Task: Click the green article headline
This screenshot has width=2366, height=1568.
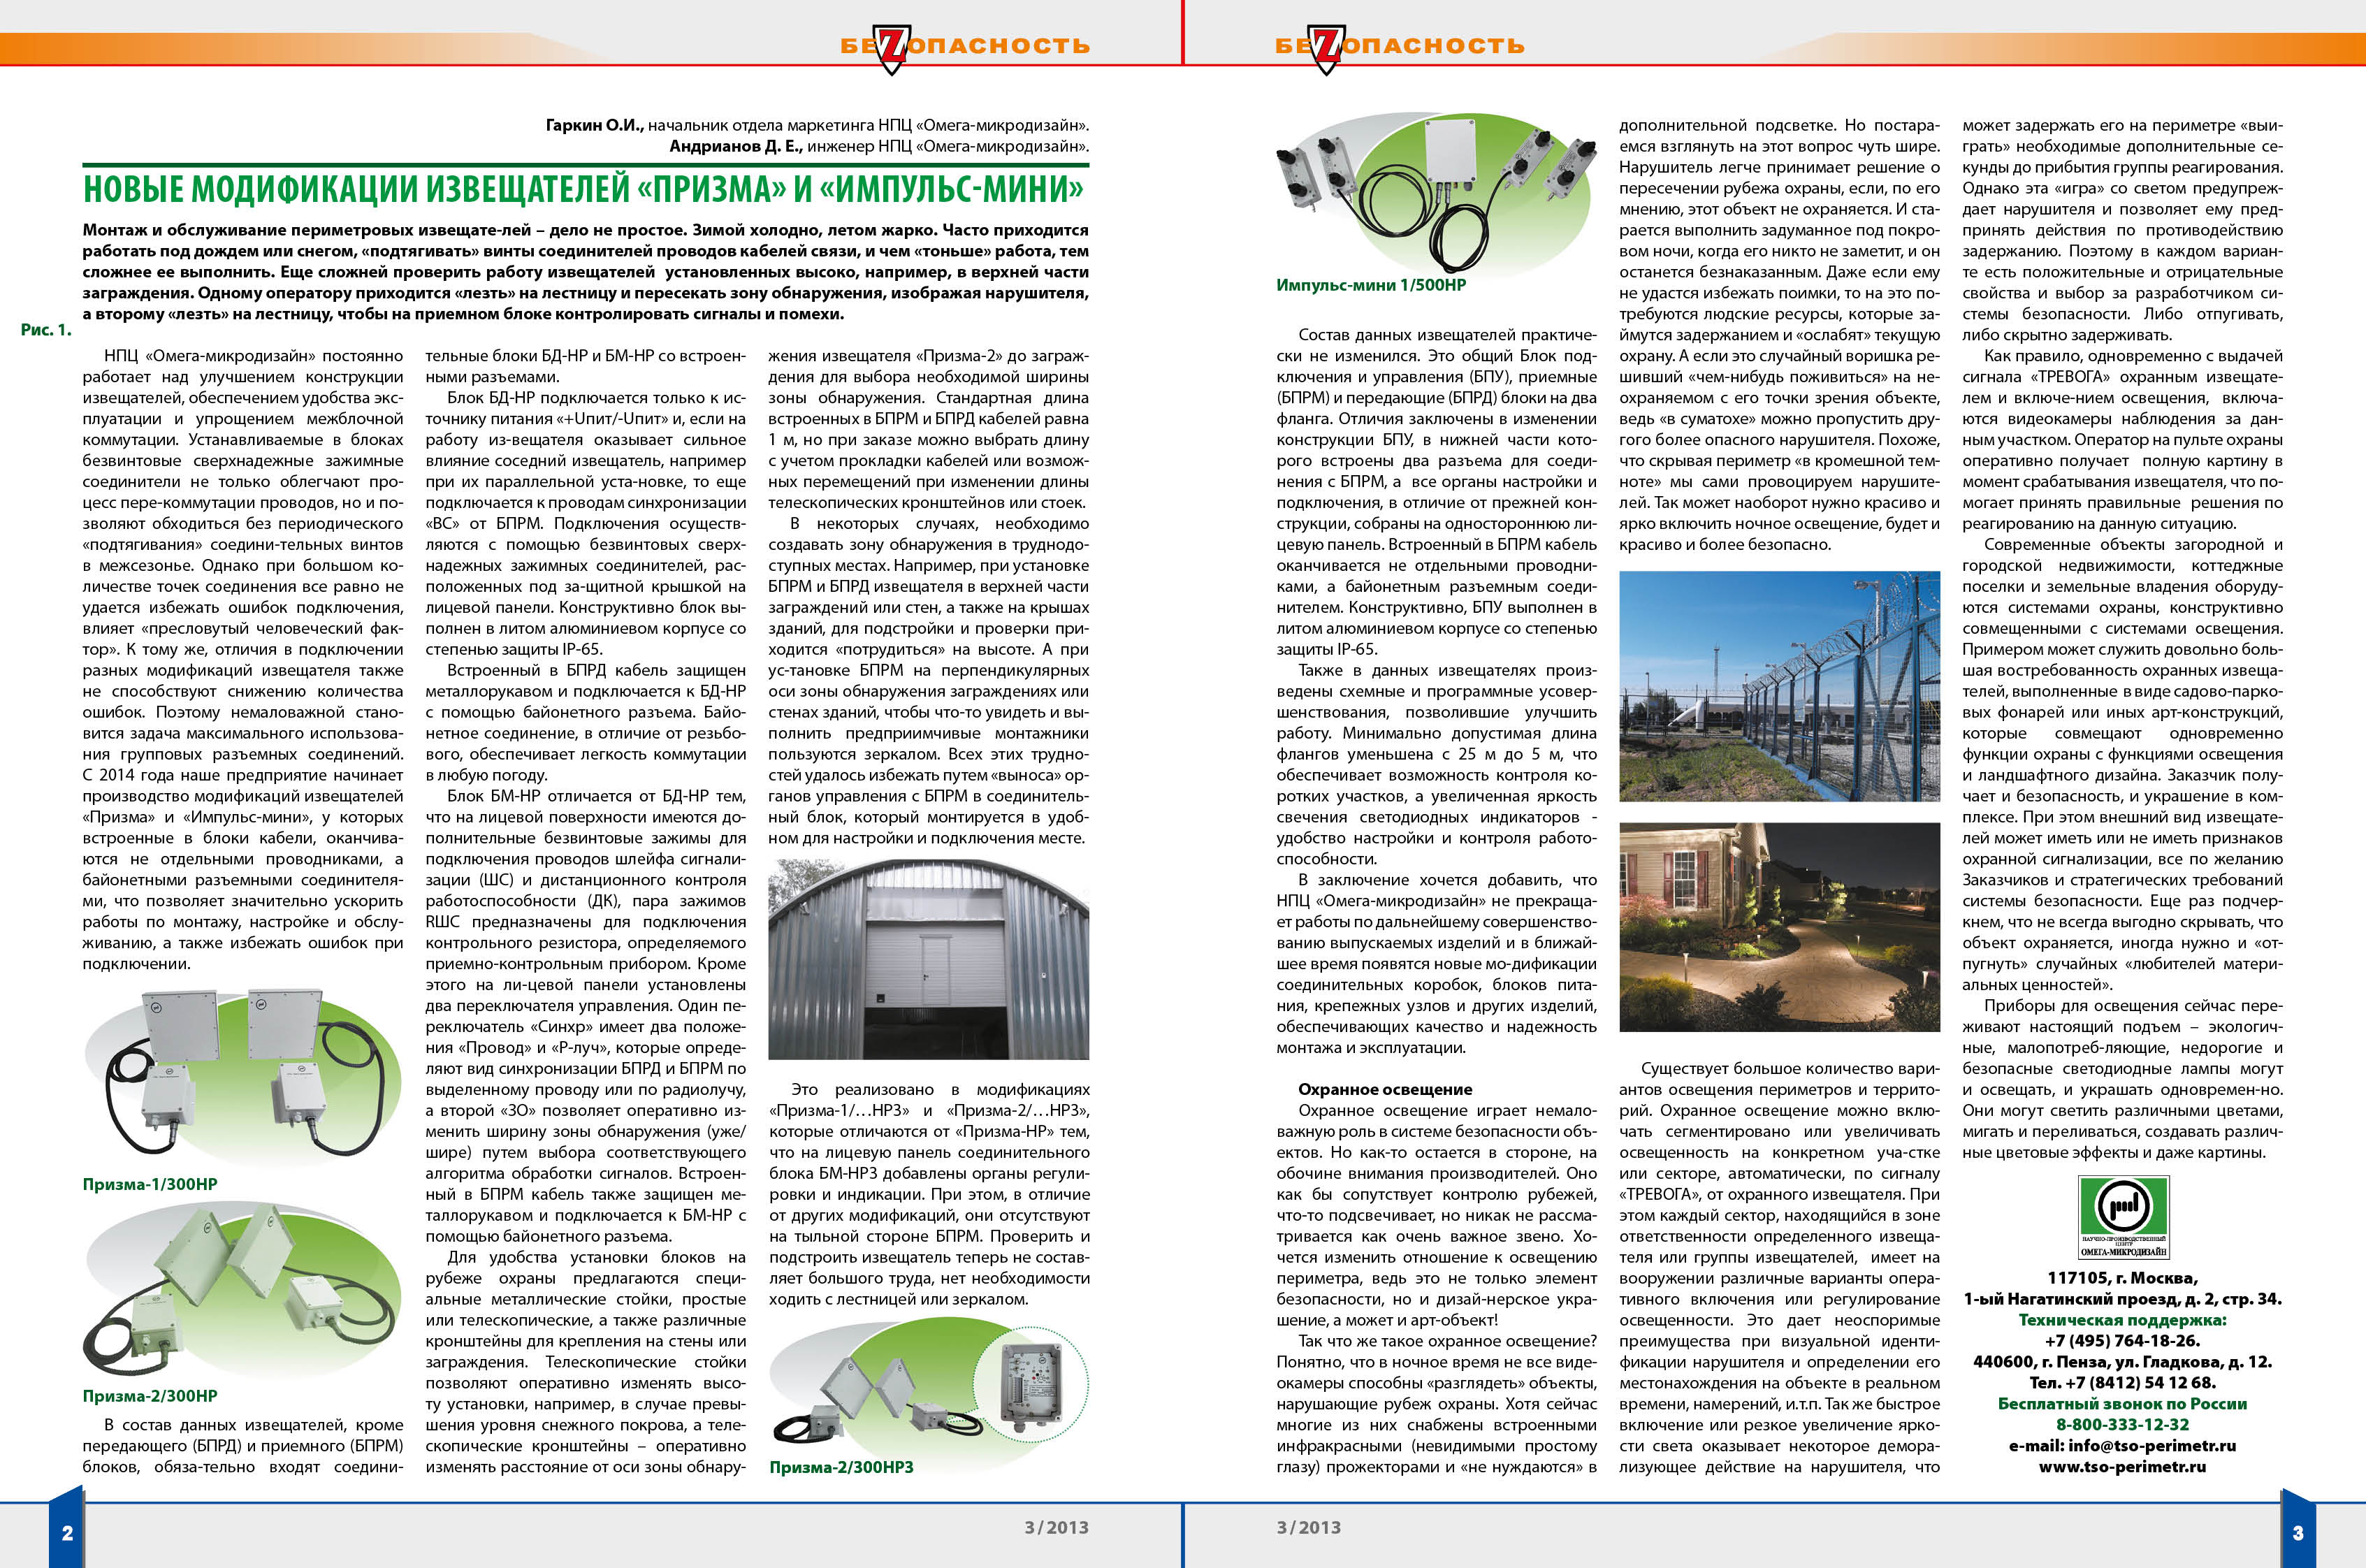Action: (583, 189)
